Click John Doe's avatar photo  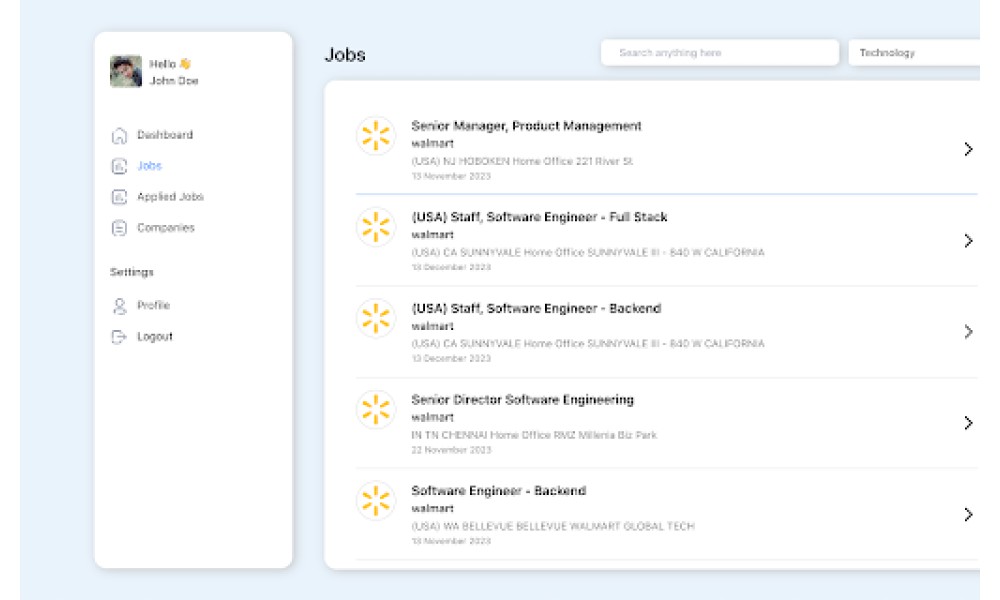[x=126, y=71]
